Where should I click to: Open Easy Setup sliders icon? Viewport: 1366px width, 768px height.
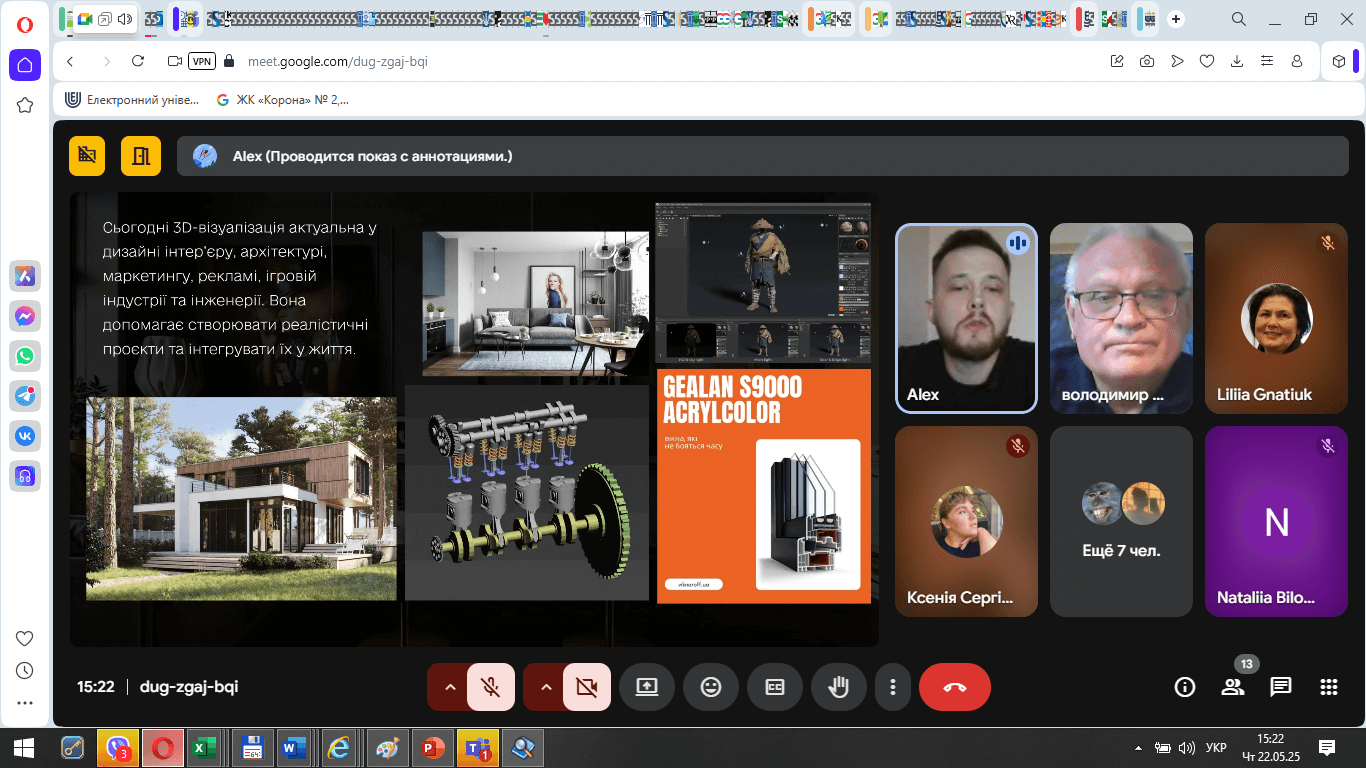pos(1267,61)
